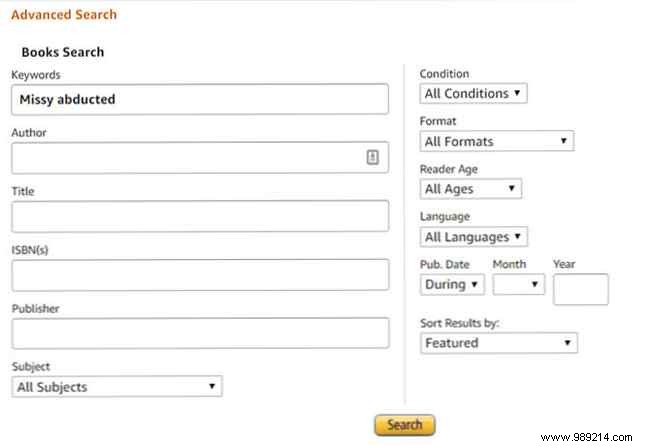Open the All Subjects dropdown
Screen dimensions: 647x446
point(117,387)
